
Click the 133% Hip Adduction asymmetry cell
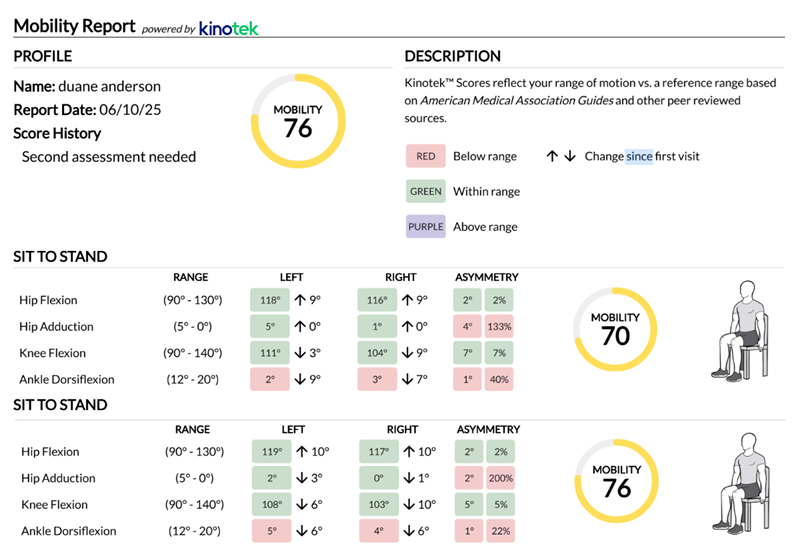[499, 327]
